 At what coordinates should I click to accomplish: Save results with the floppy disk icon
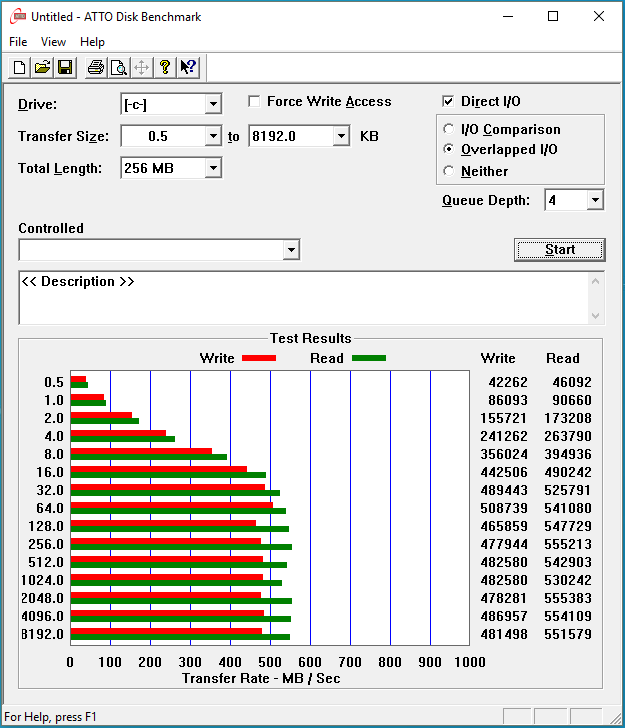(x=65, y=68)
